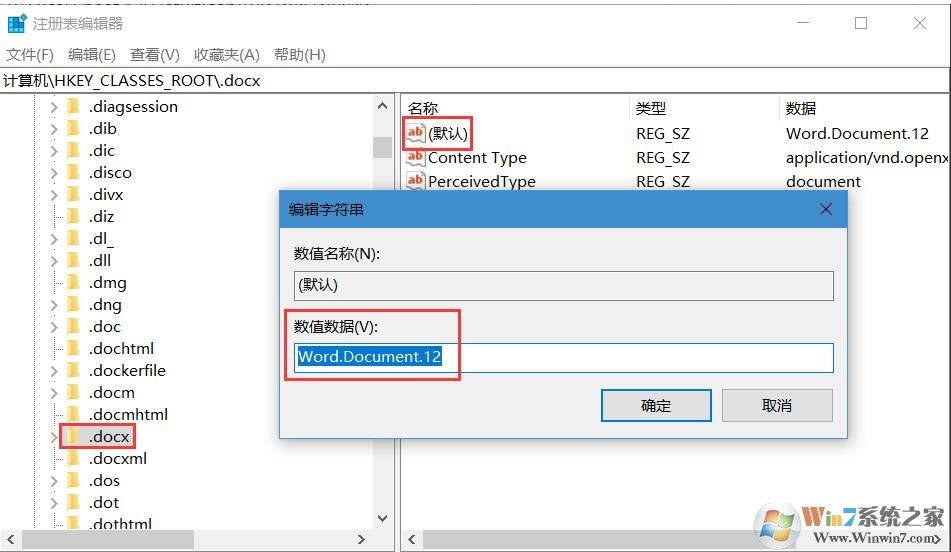Select the PerceivedType value name

482,181
